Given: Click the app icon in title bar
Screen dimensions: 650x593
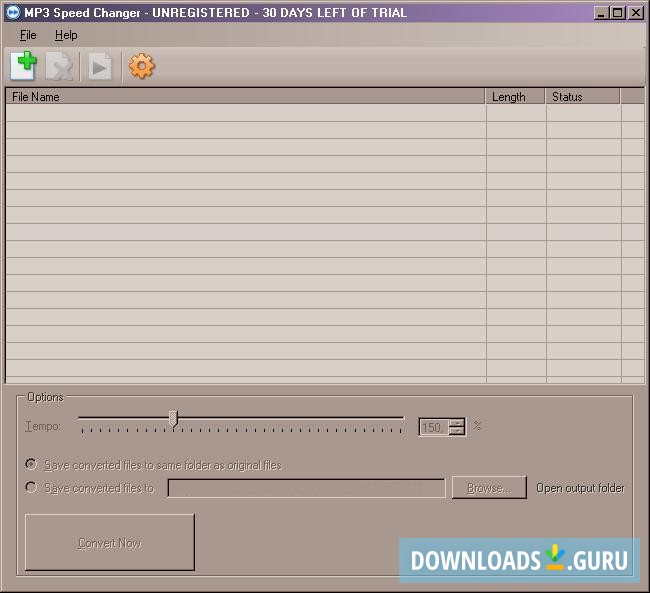Looking at the screenshot, I should click(x=13, y=13).
